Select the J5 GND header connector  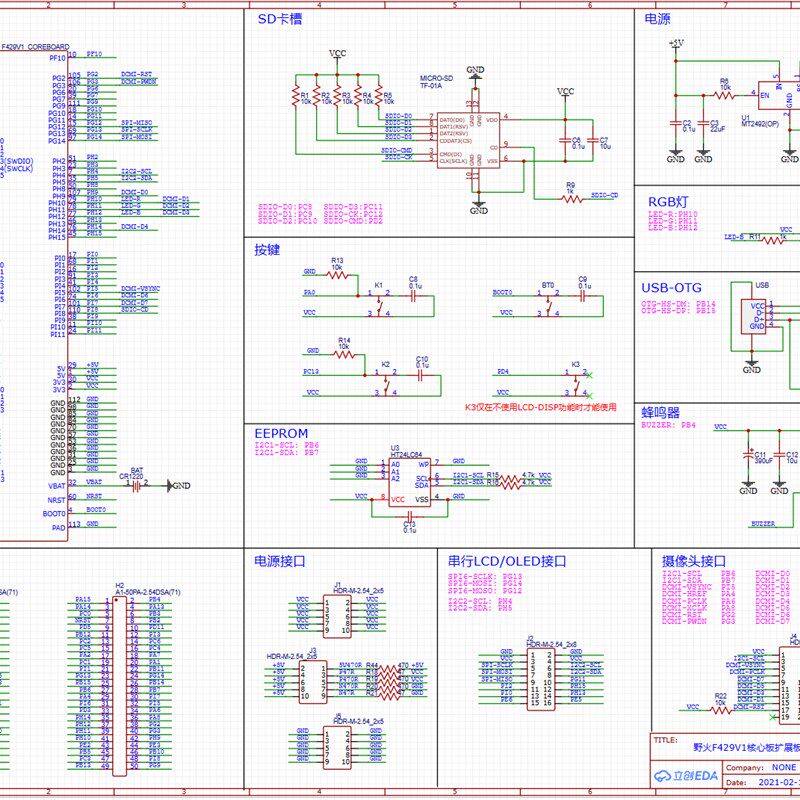pos(337,748)
